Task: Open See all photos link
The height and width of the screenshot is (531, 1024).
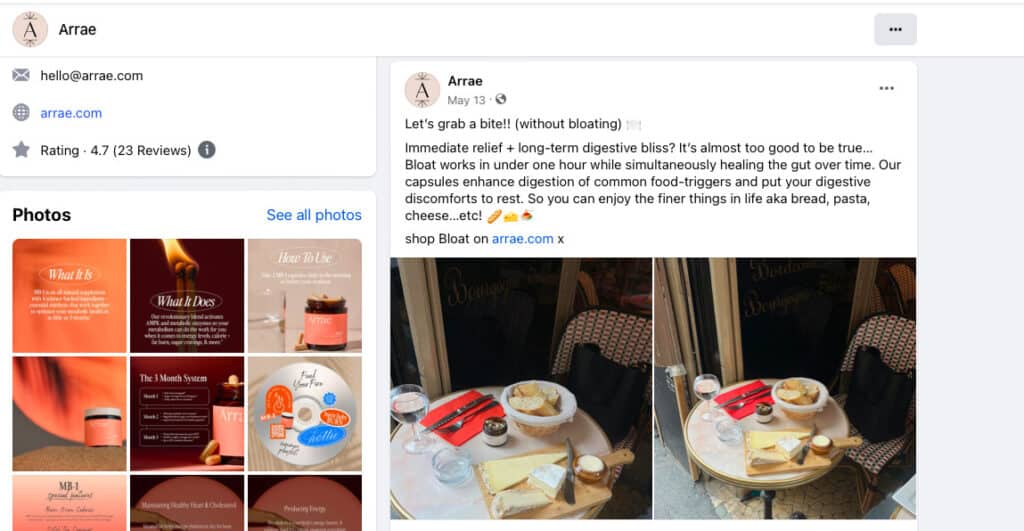Action: (314, 215)
